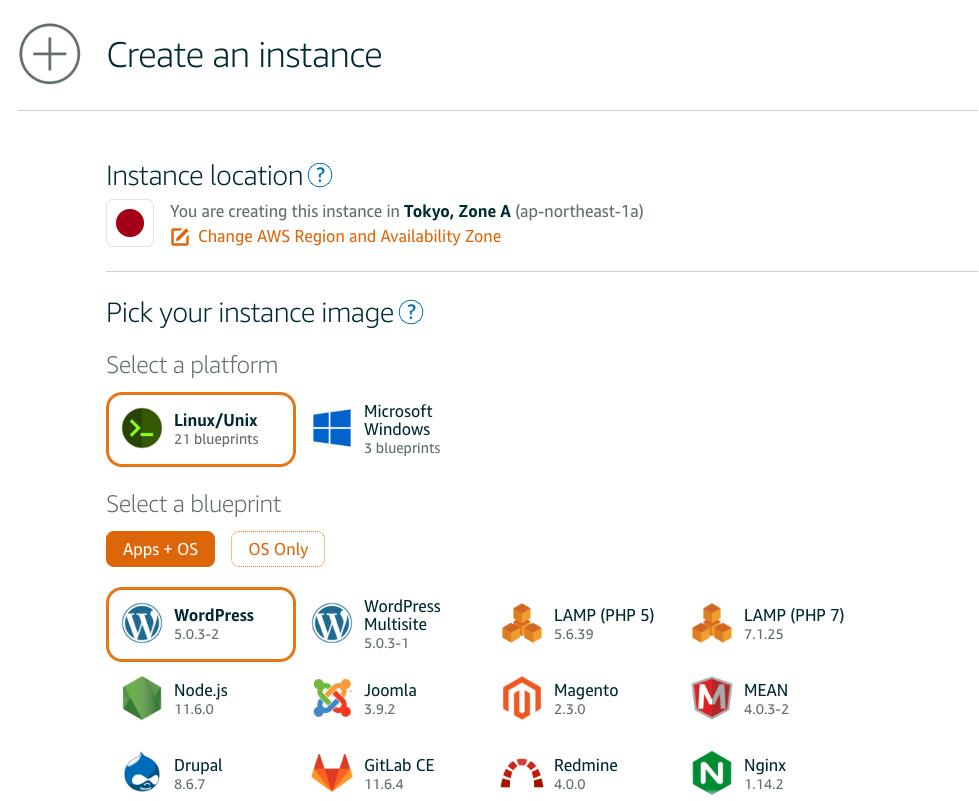The image size is (979, 801).
Task: Click the edit pencil icon for region change
Action: coord(180,237)
